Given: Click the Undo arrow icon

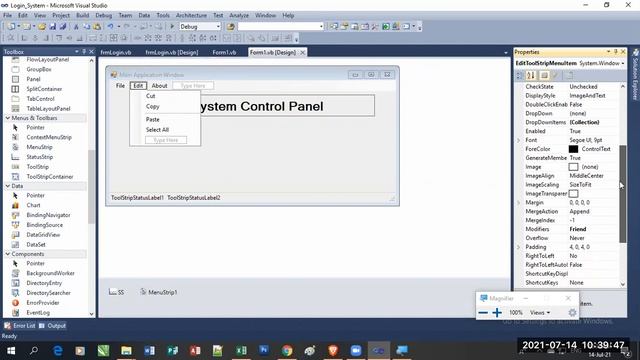Looking at the screenshot, I should coord(110,27).
